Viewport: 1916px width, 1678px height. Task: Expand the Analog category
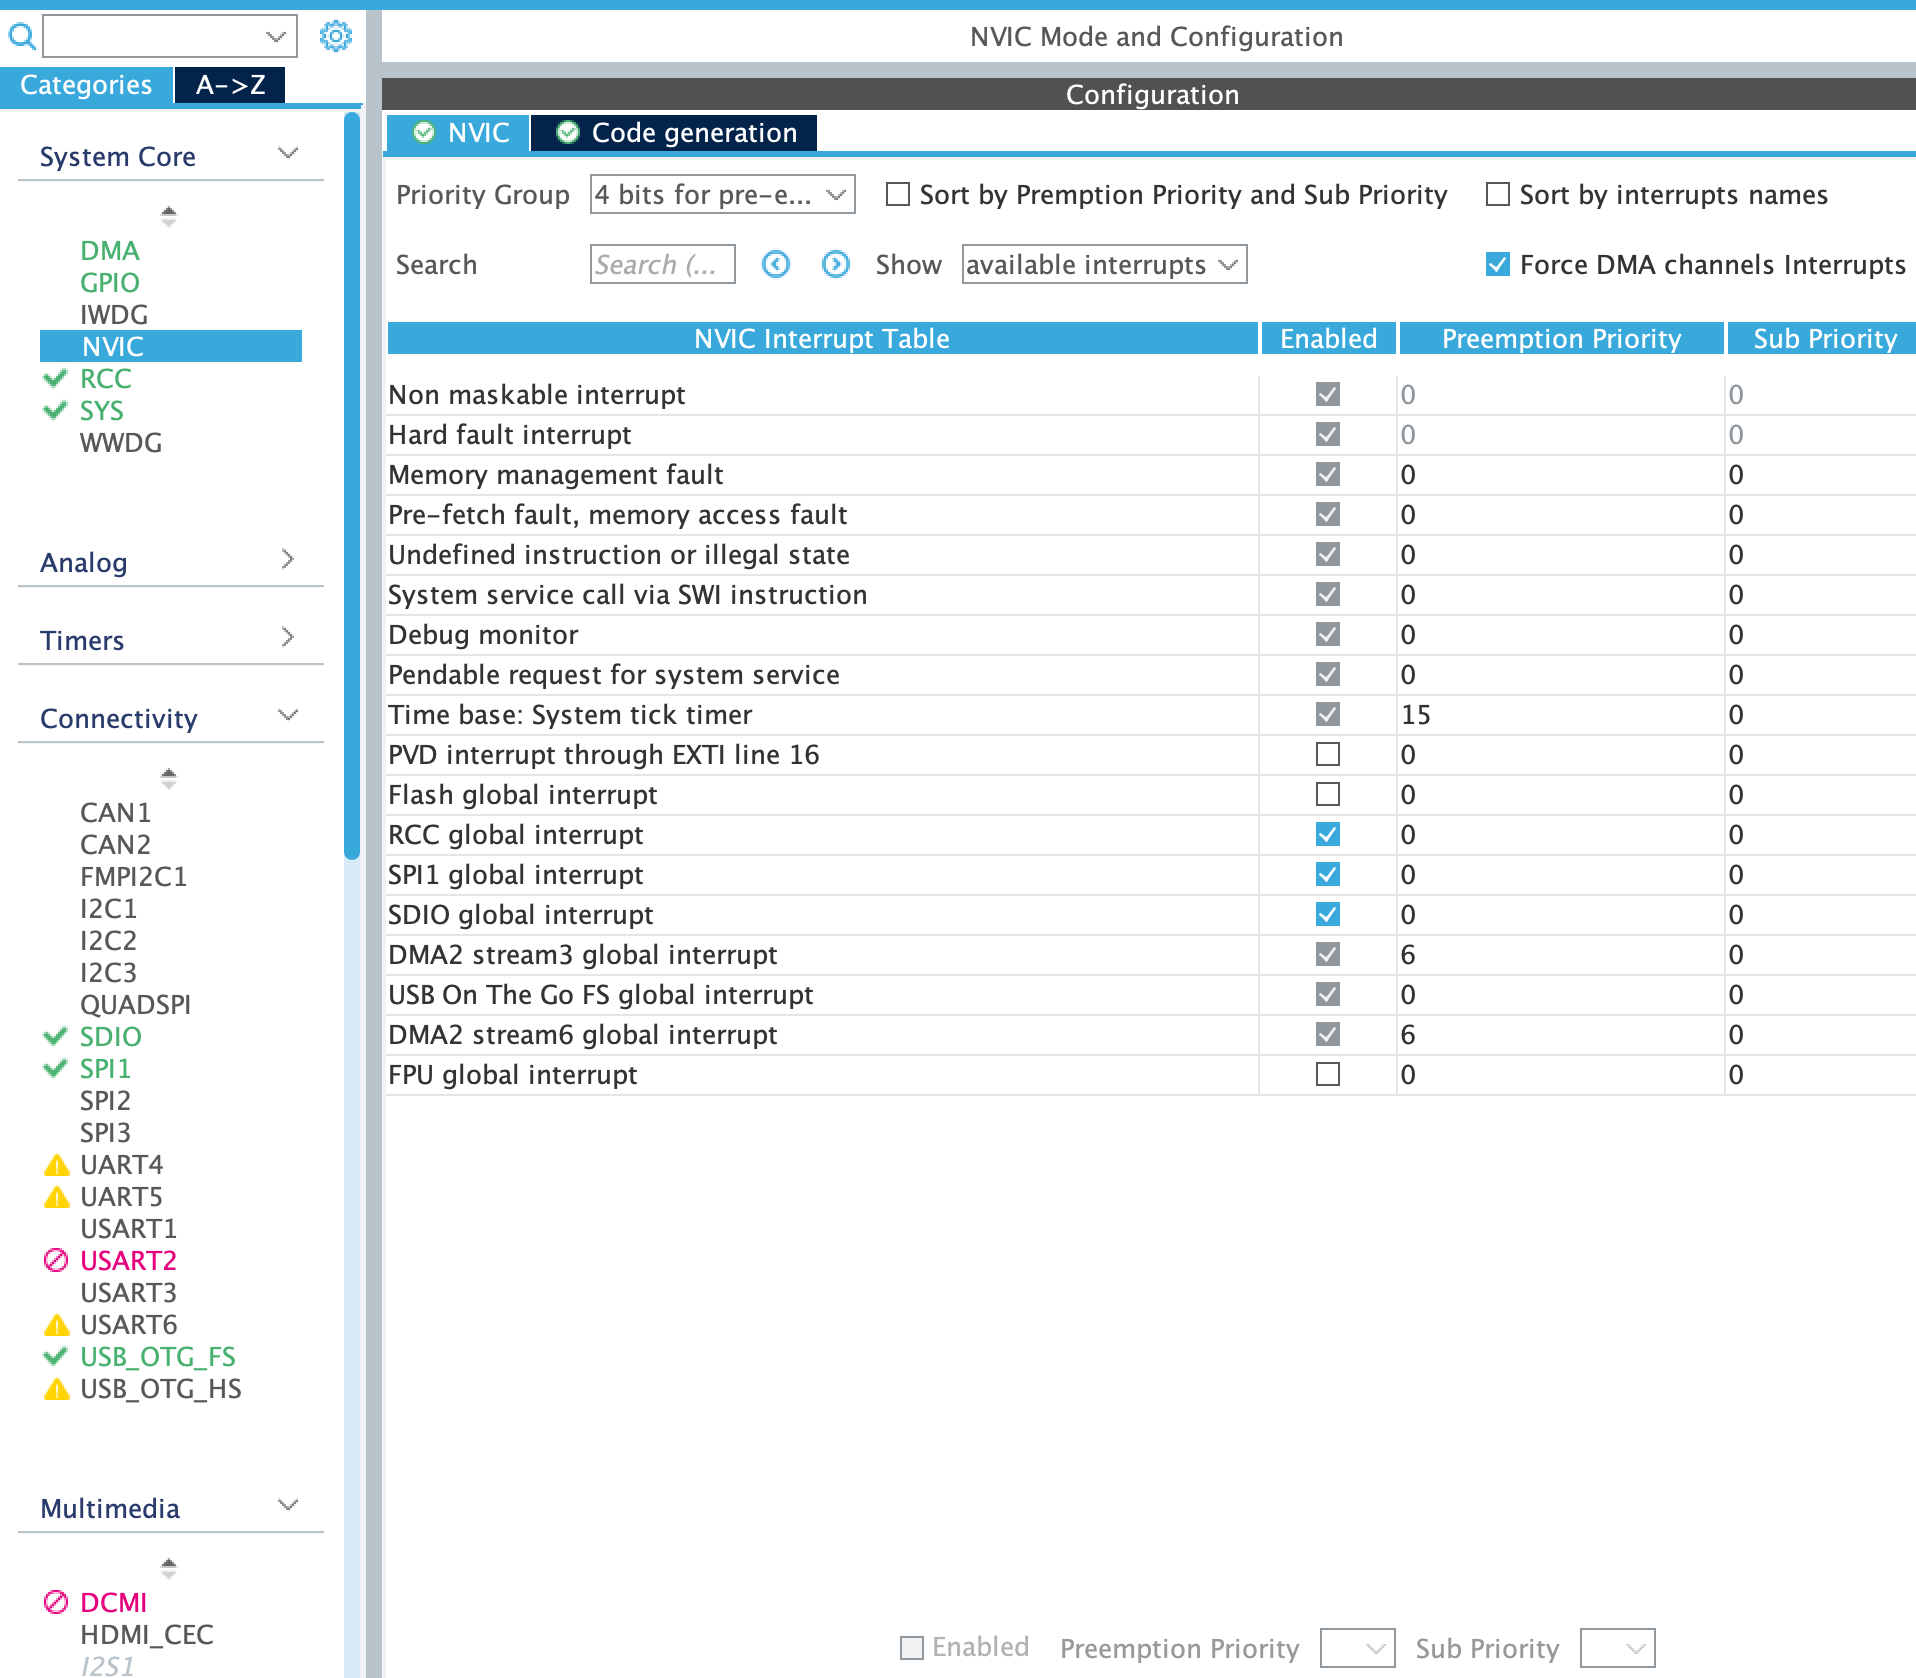tap(170, 562)
